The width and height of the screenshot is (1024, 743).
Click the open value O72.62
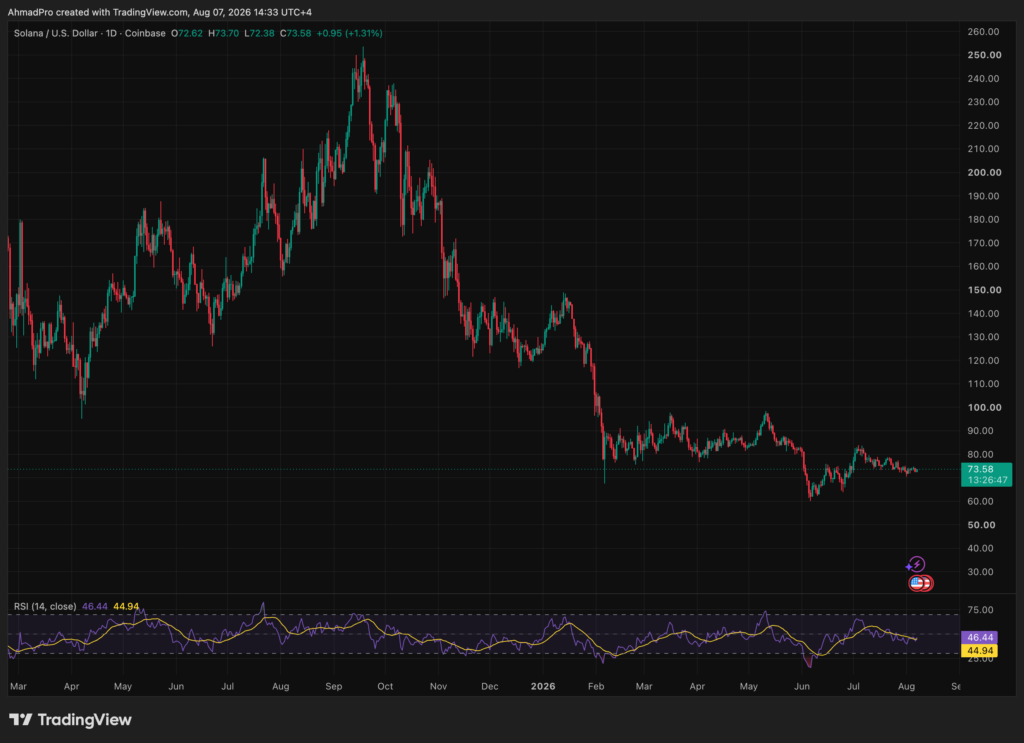click(x=187, y=33)
